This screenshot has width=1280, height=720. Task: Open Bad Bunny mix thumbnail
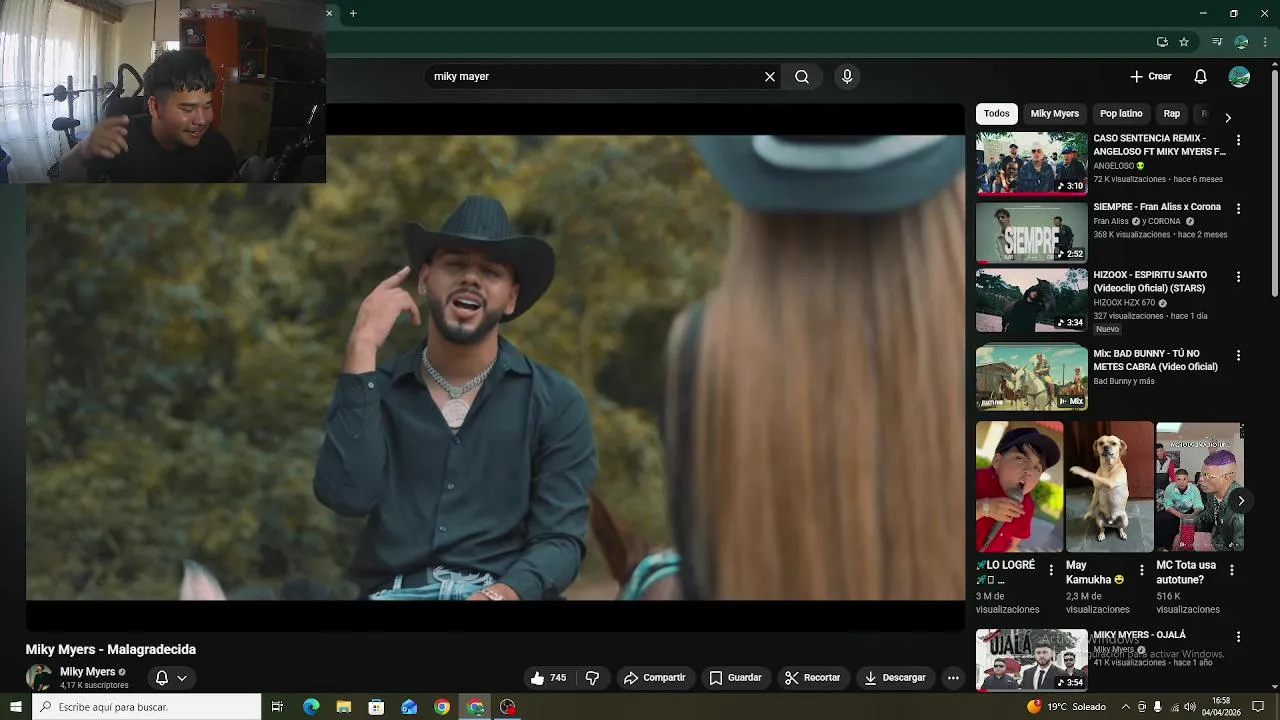[1031, 377]
